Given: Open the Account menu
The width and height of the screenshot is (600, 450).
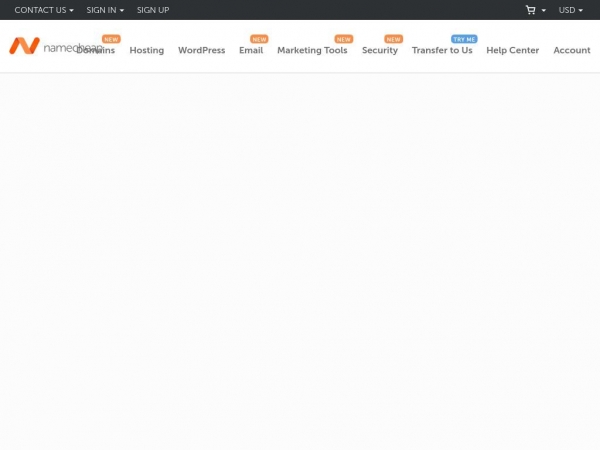Looking at the screenshot, I should point(571,50).
